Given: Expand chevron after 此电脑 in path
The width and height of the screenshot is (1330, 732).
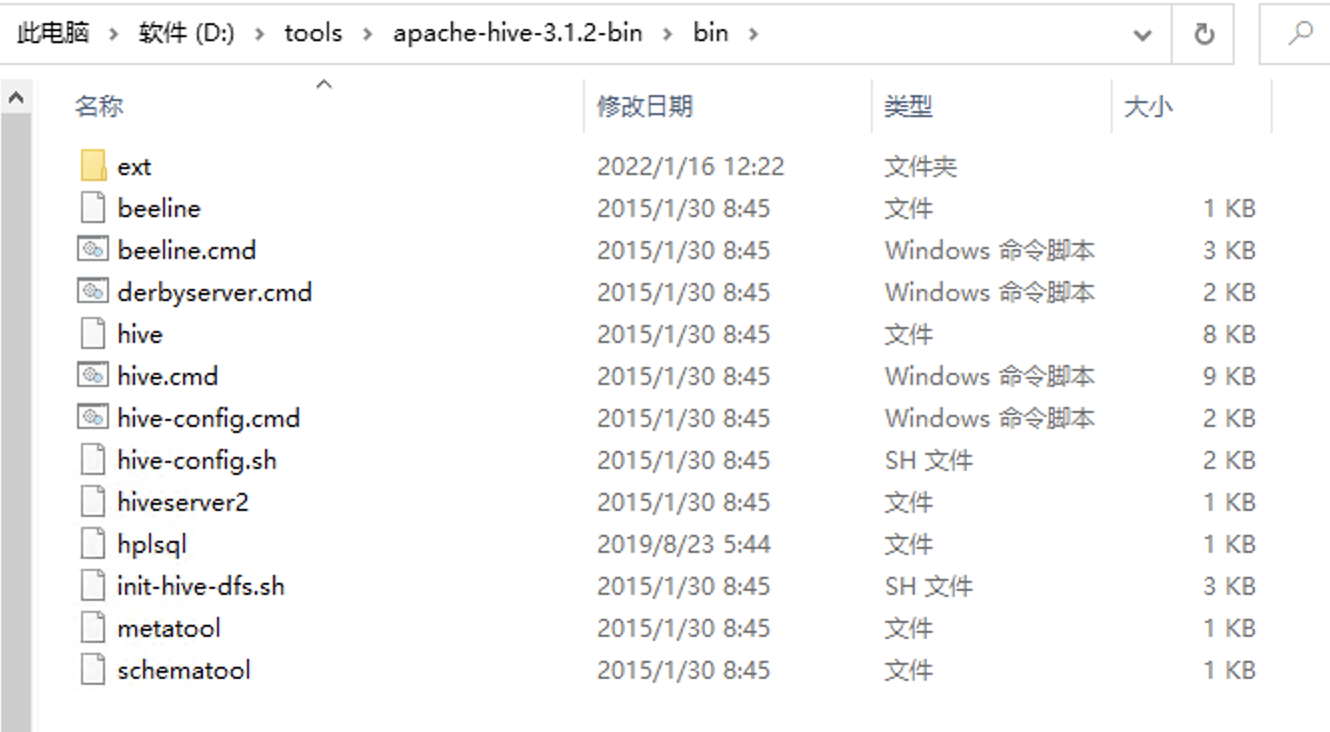Looking at the screenshot, I should click(x=114, y=34).
